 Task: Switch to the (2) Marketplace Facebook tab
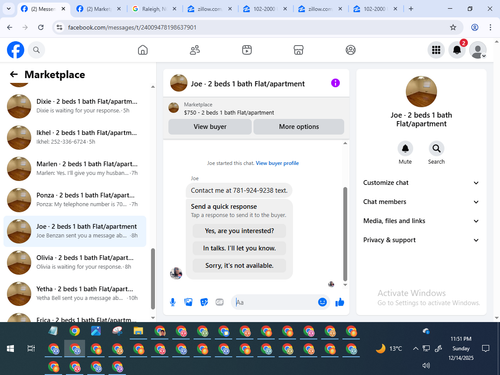tap(98, 9)
